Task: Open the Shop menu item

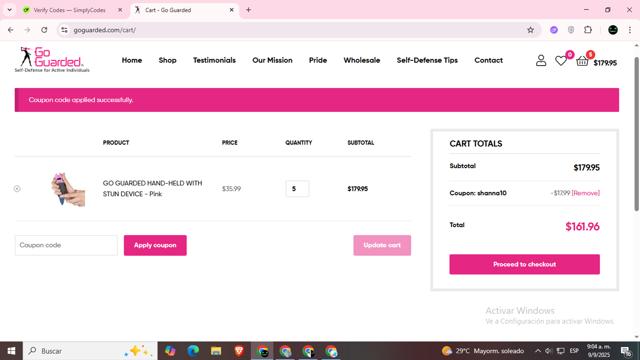Action: [167, 60]
